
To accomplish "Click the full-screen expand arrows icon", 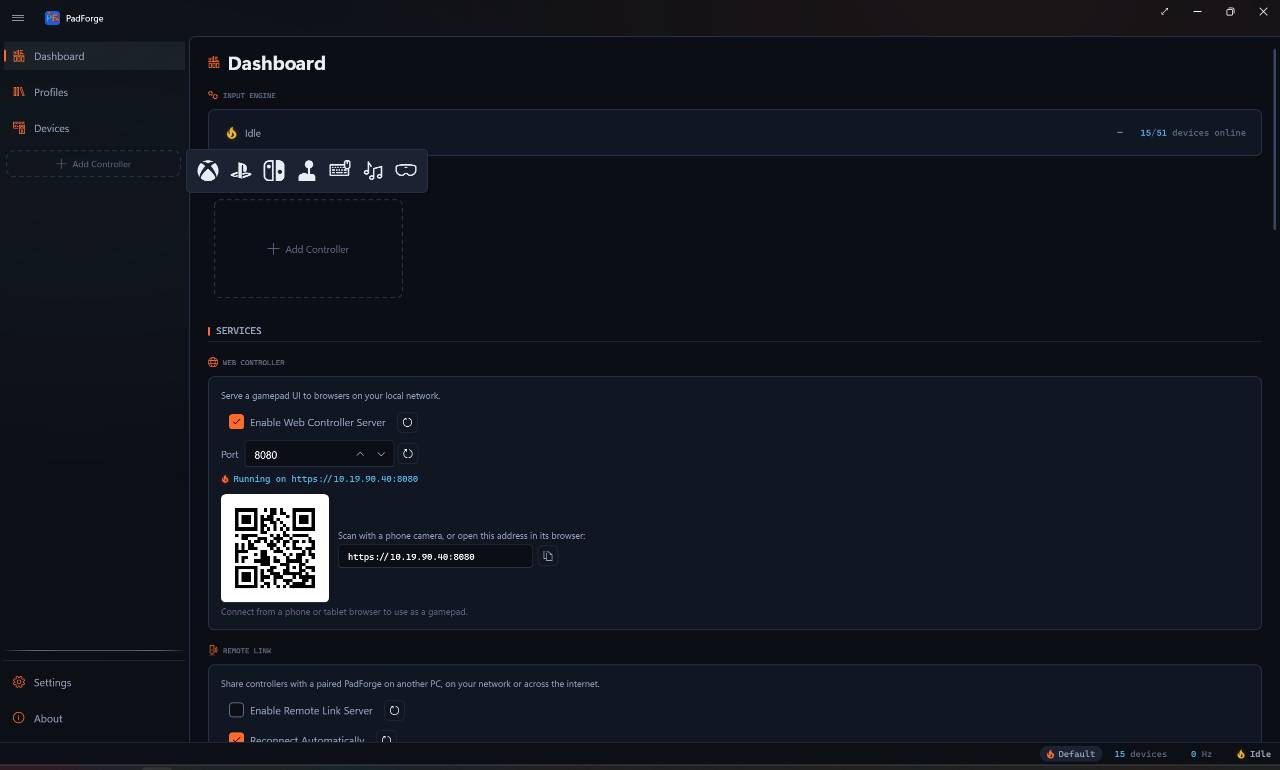I will click(x=1165, y=12).
